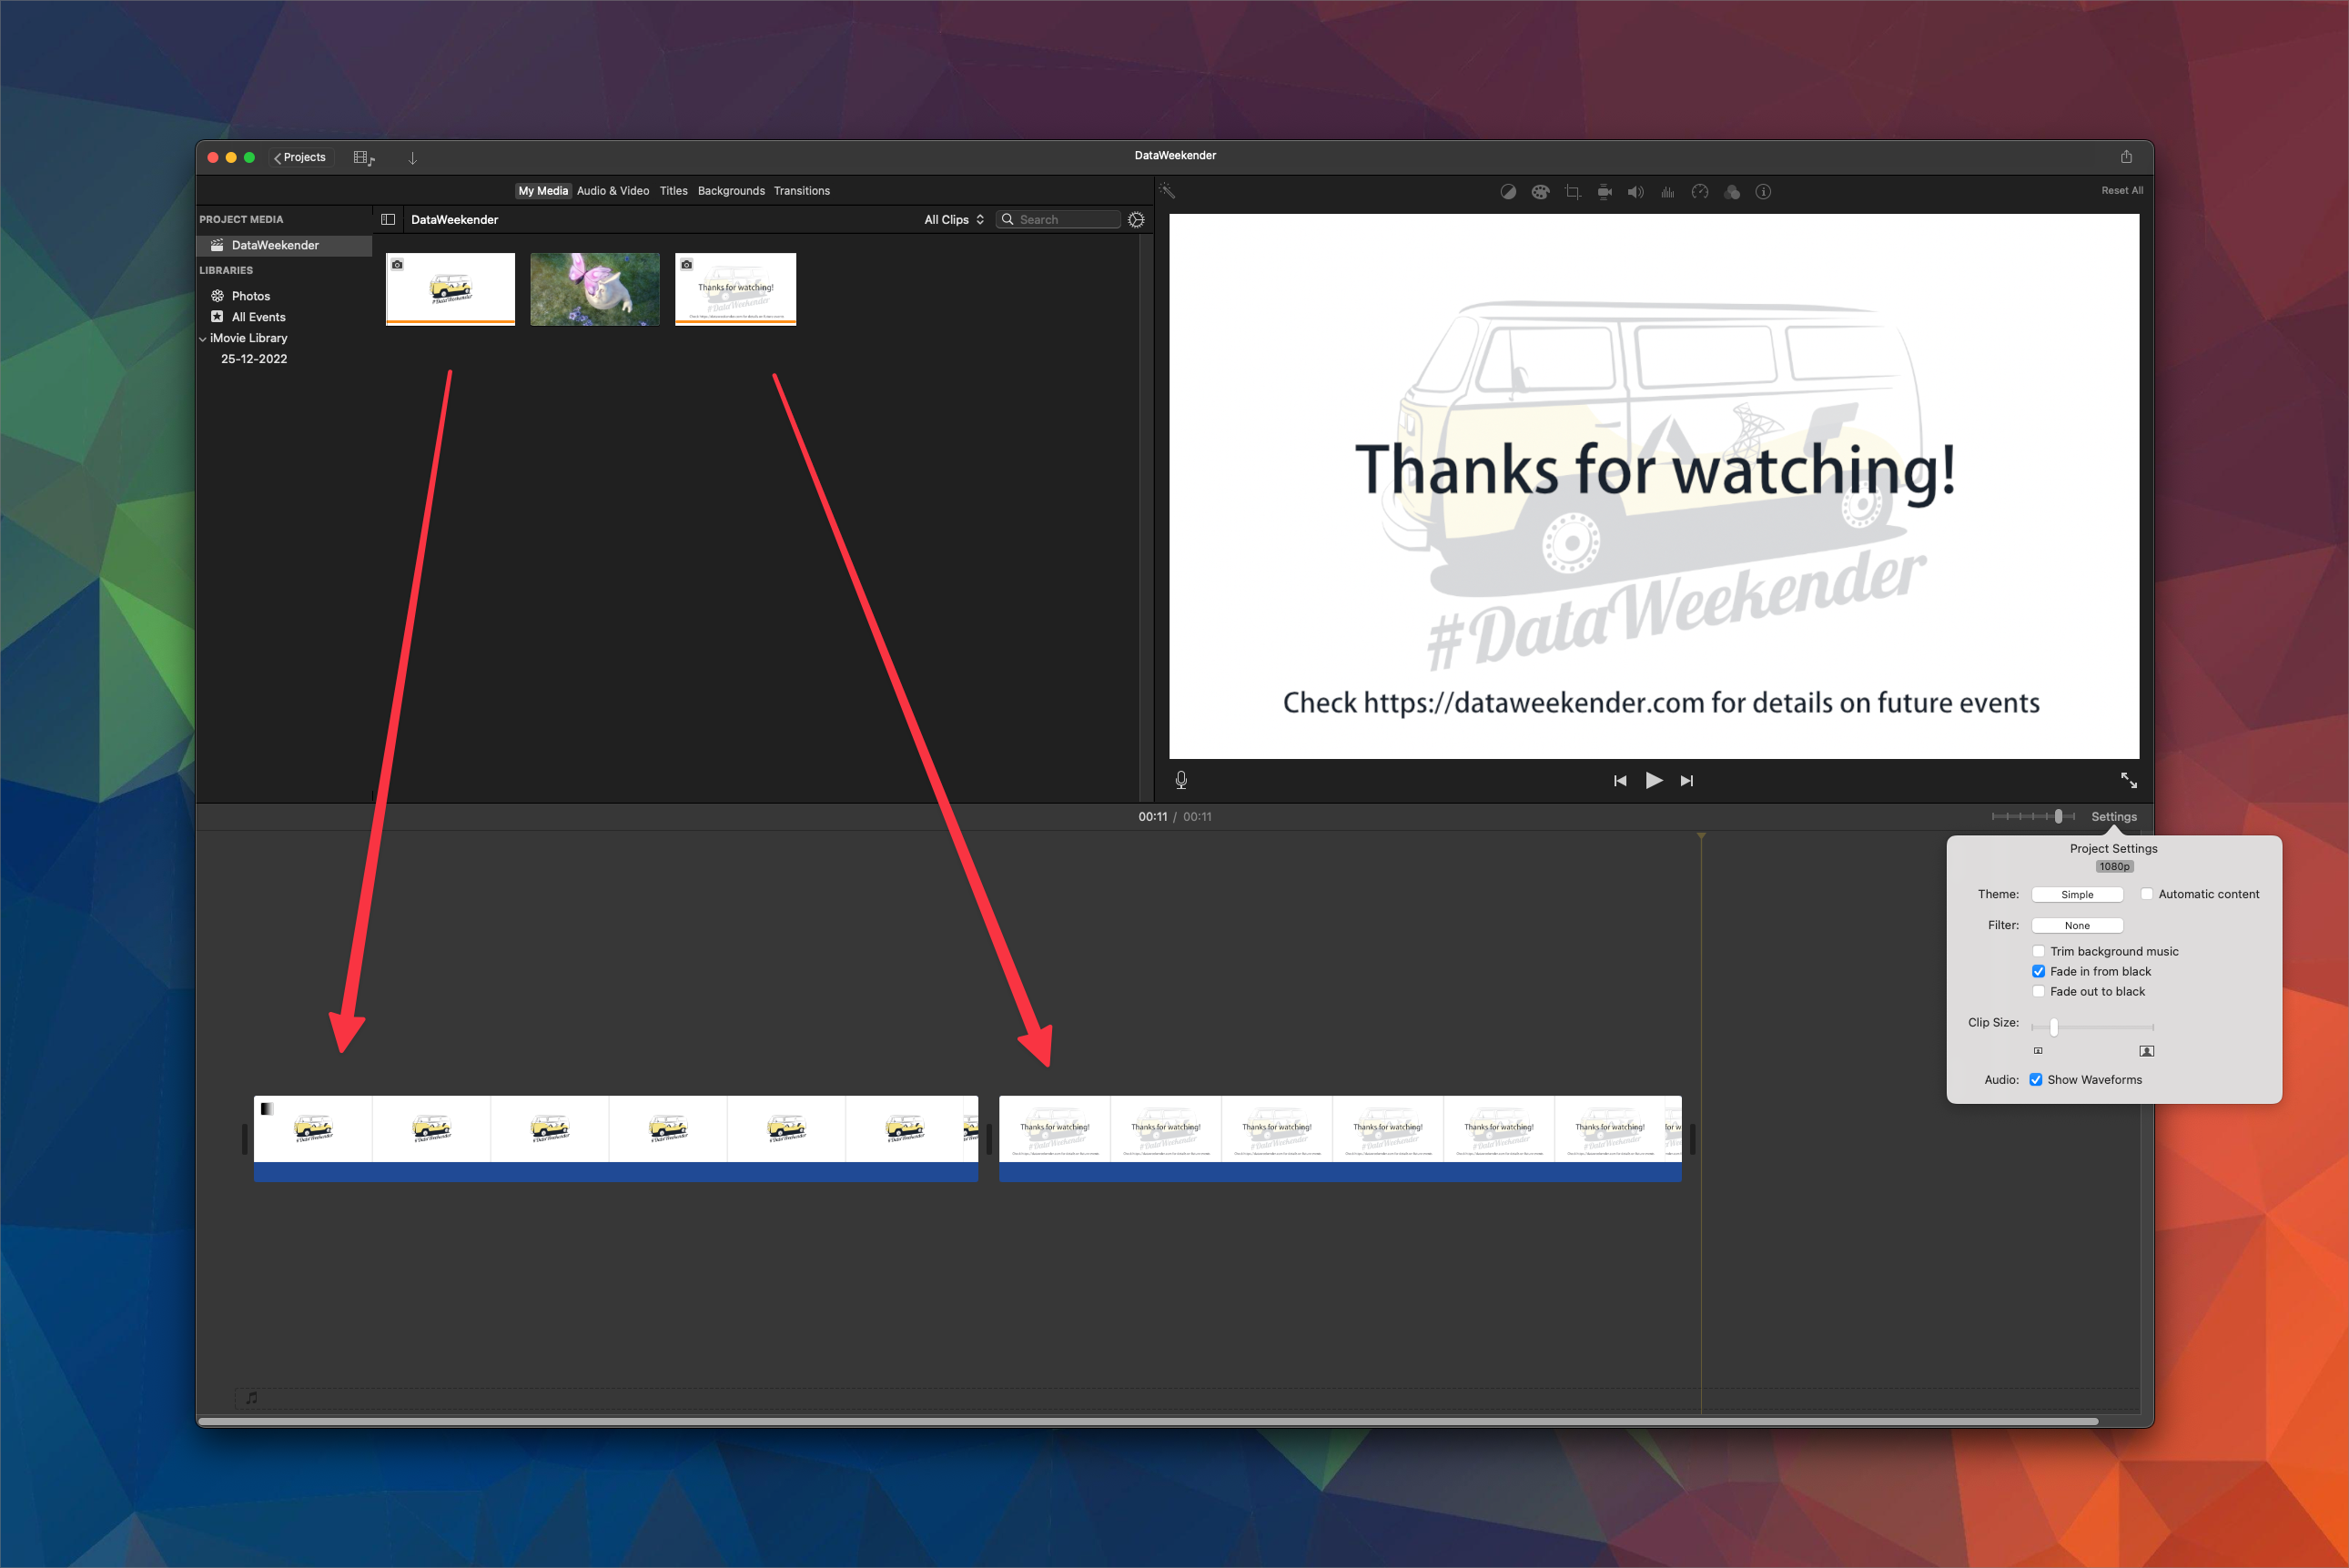Open the Titles media tab

point(673,190)
